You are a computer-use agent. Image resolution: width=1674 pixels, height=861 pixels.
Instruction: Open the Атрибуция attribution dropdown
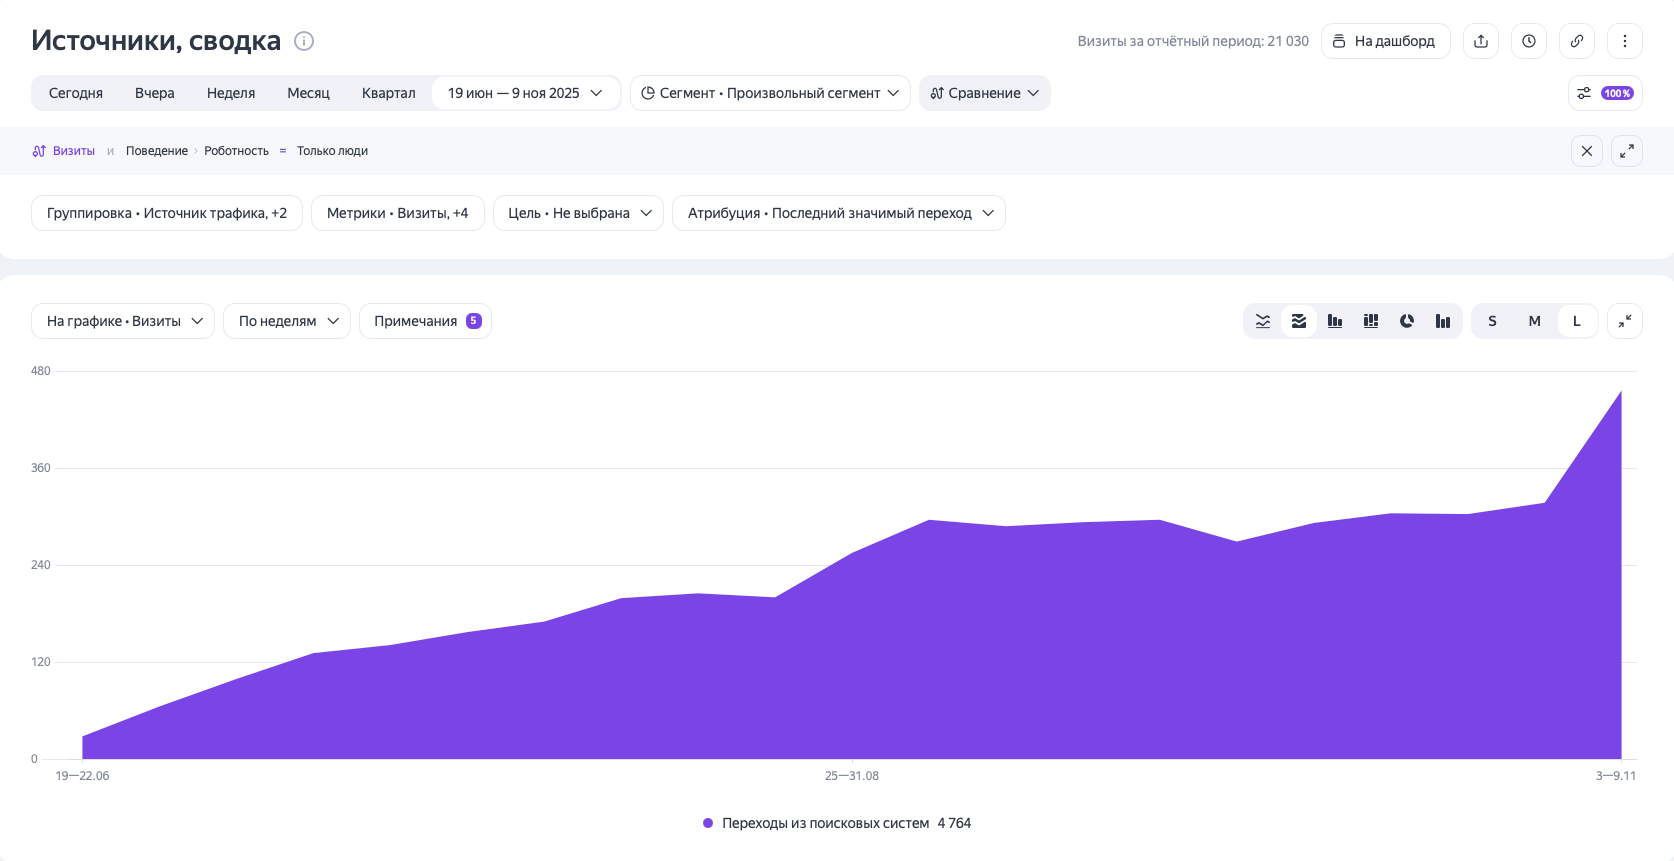click(838, 213)
